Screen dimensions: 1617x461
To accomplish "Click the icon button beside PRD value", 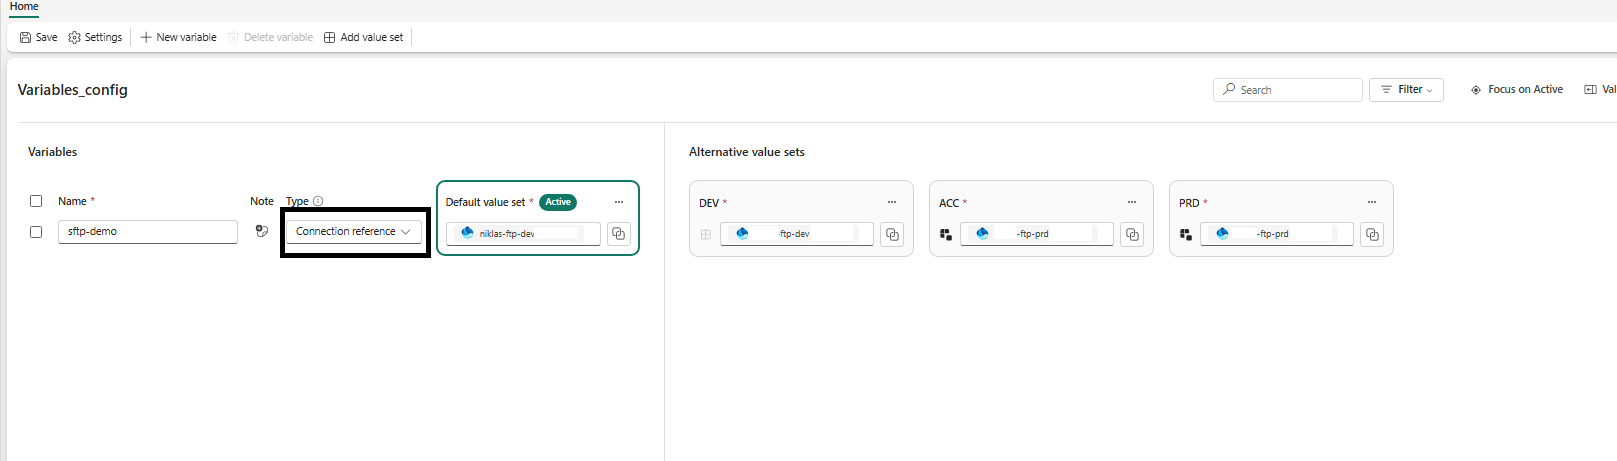I will (x=1372, y=234).
